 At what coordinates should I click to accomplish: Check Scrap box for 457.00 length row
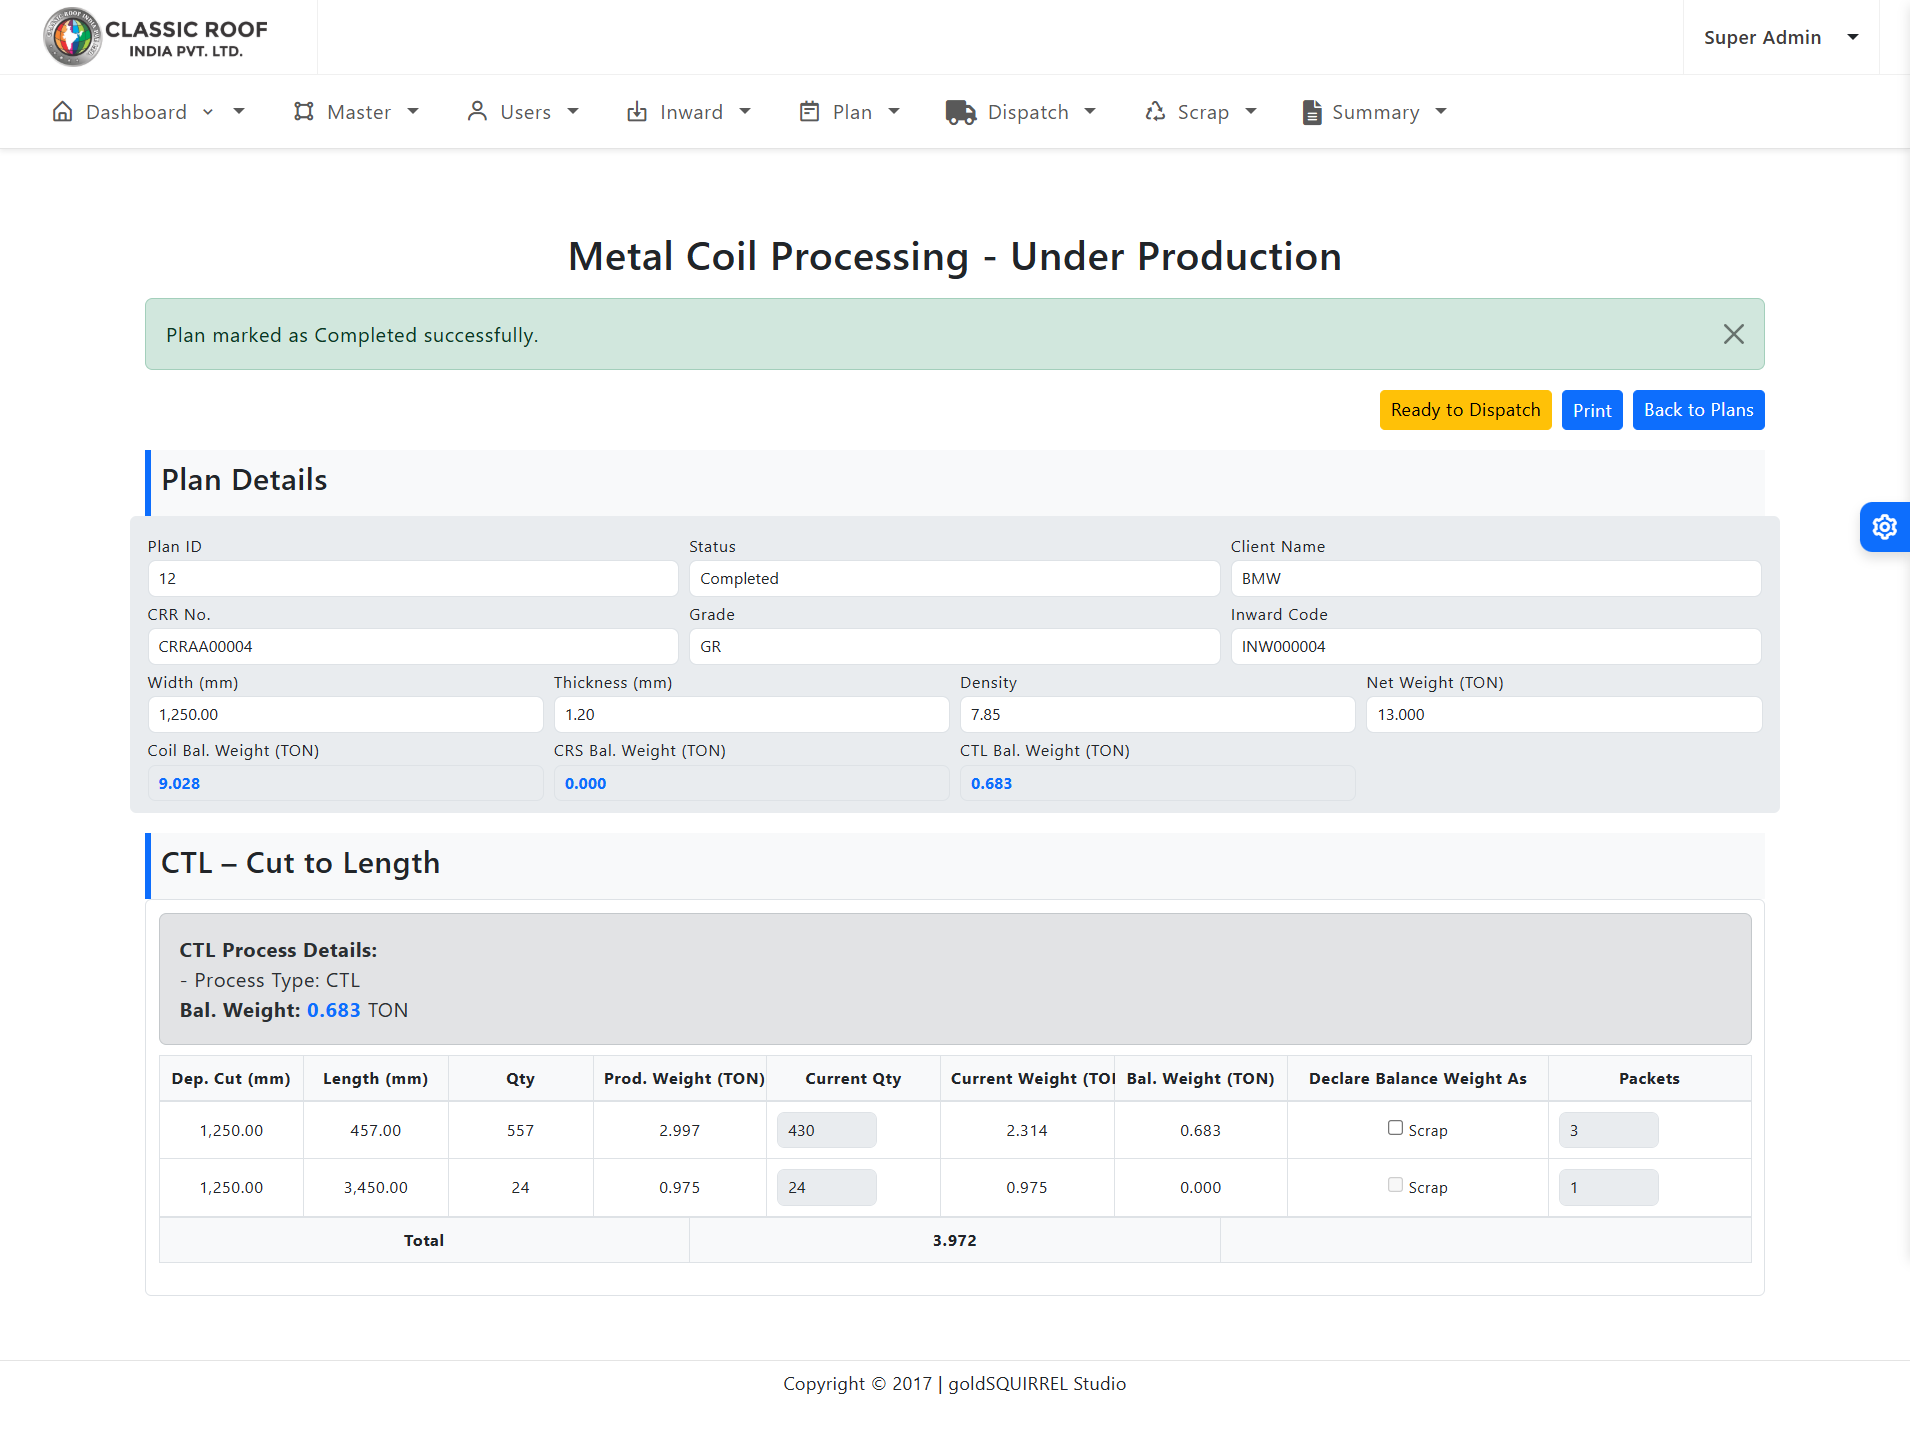pyautogui.click(x=1395, y=1128)
